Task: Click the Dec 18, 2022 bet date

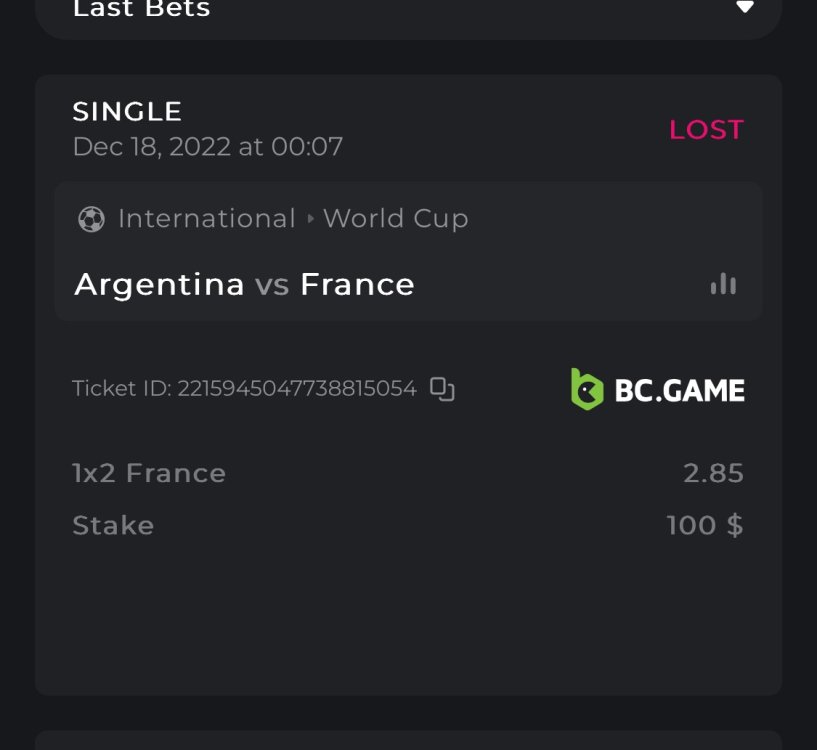Action: (x=207, y=147)
